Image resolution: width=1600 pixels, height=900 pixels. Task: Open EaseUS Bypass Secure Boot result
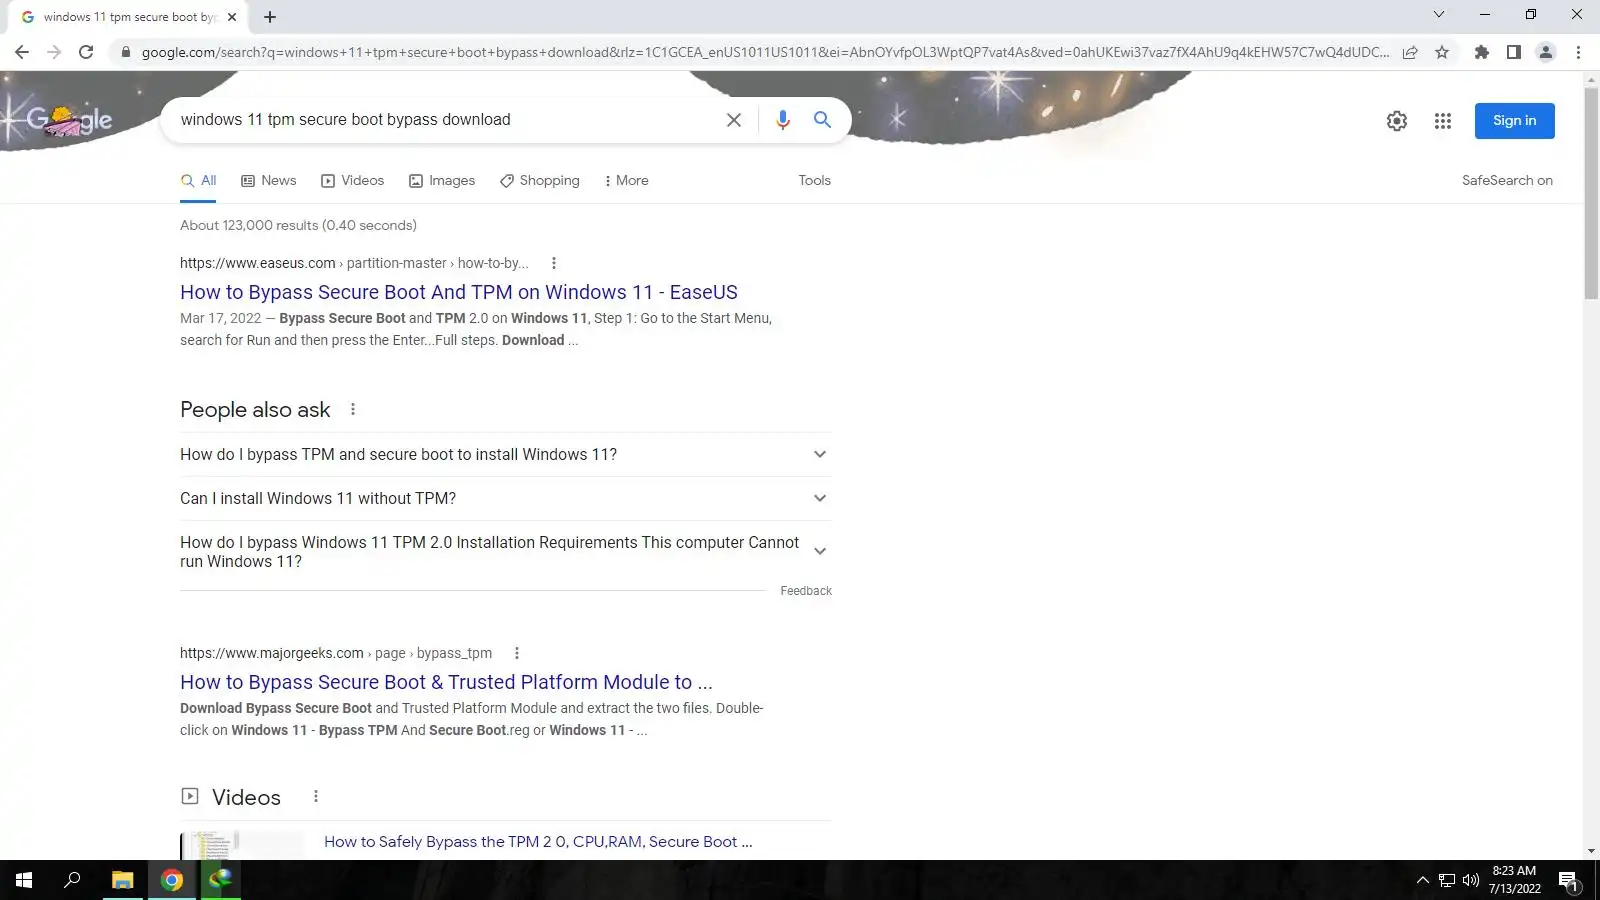tap(459, 292)
